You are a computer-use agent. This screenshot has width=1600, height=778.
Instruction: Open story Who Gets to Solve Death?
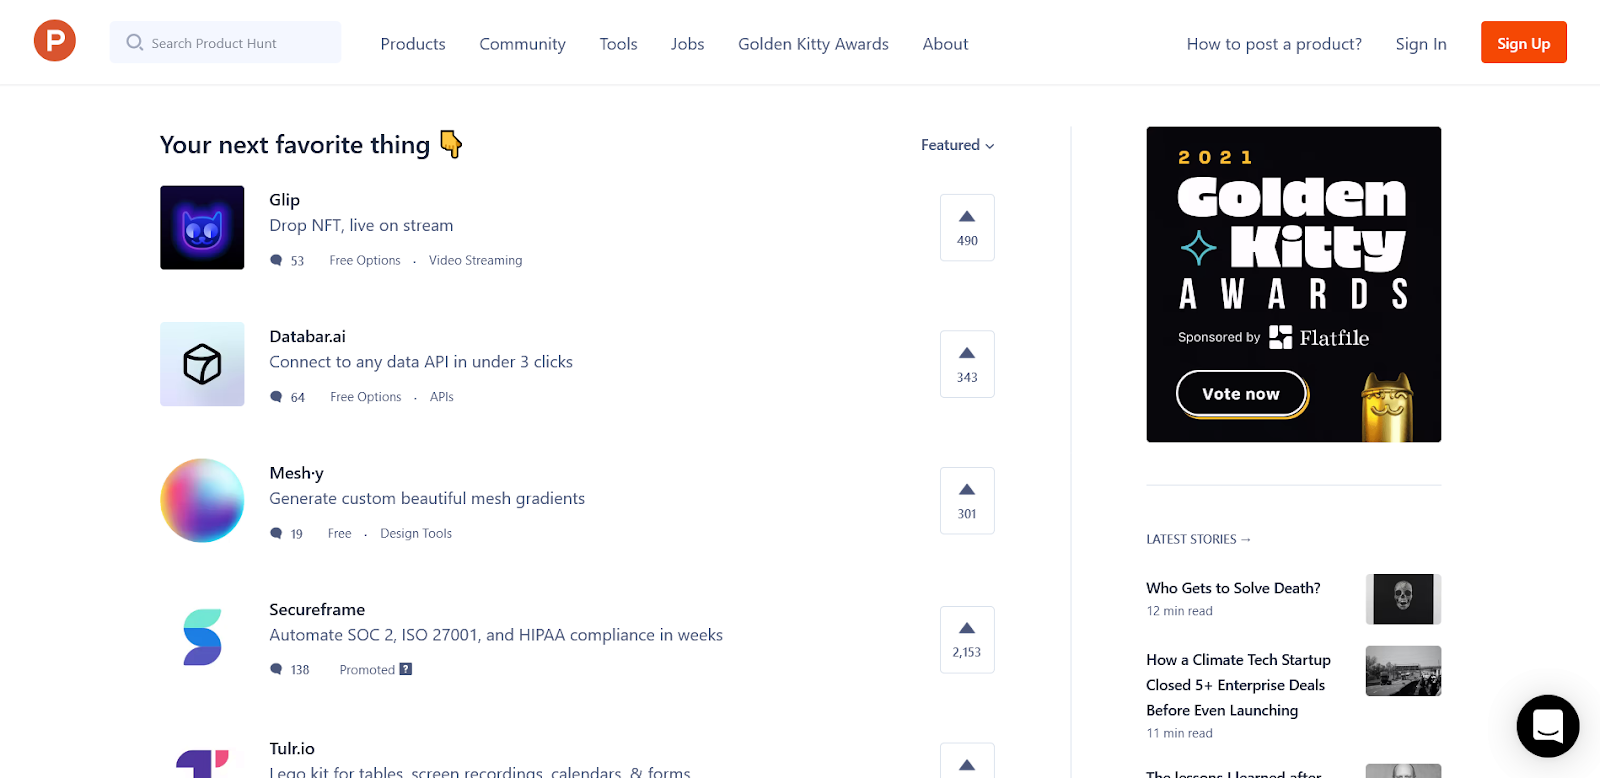click(x=1233, y=588)
